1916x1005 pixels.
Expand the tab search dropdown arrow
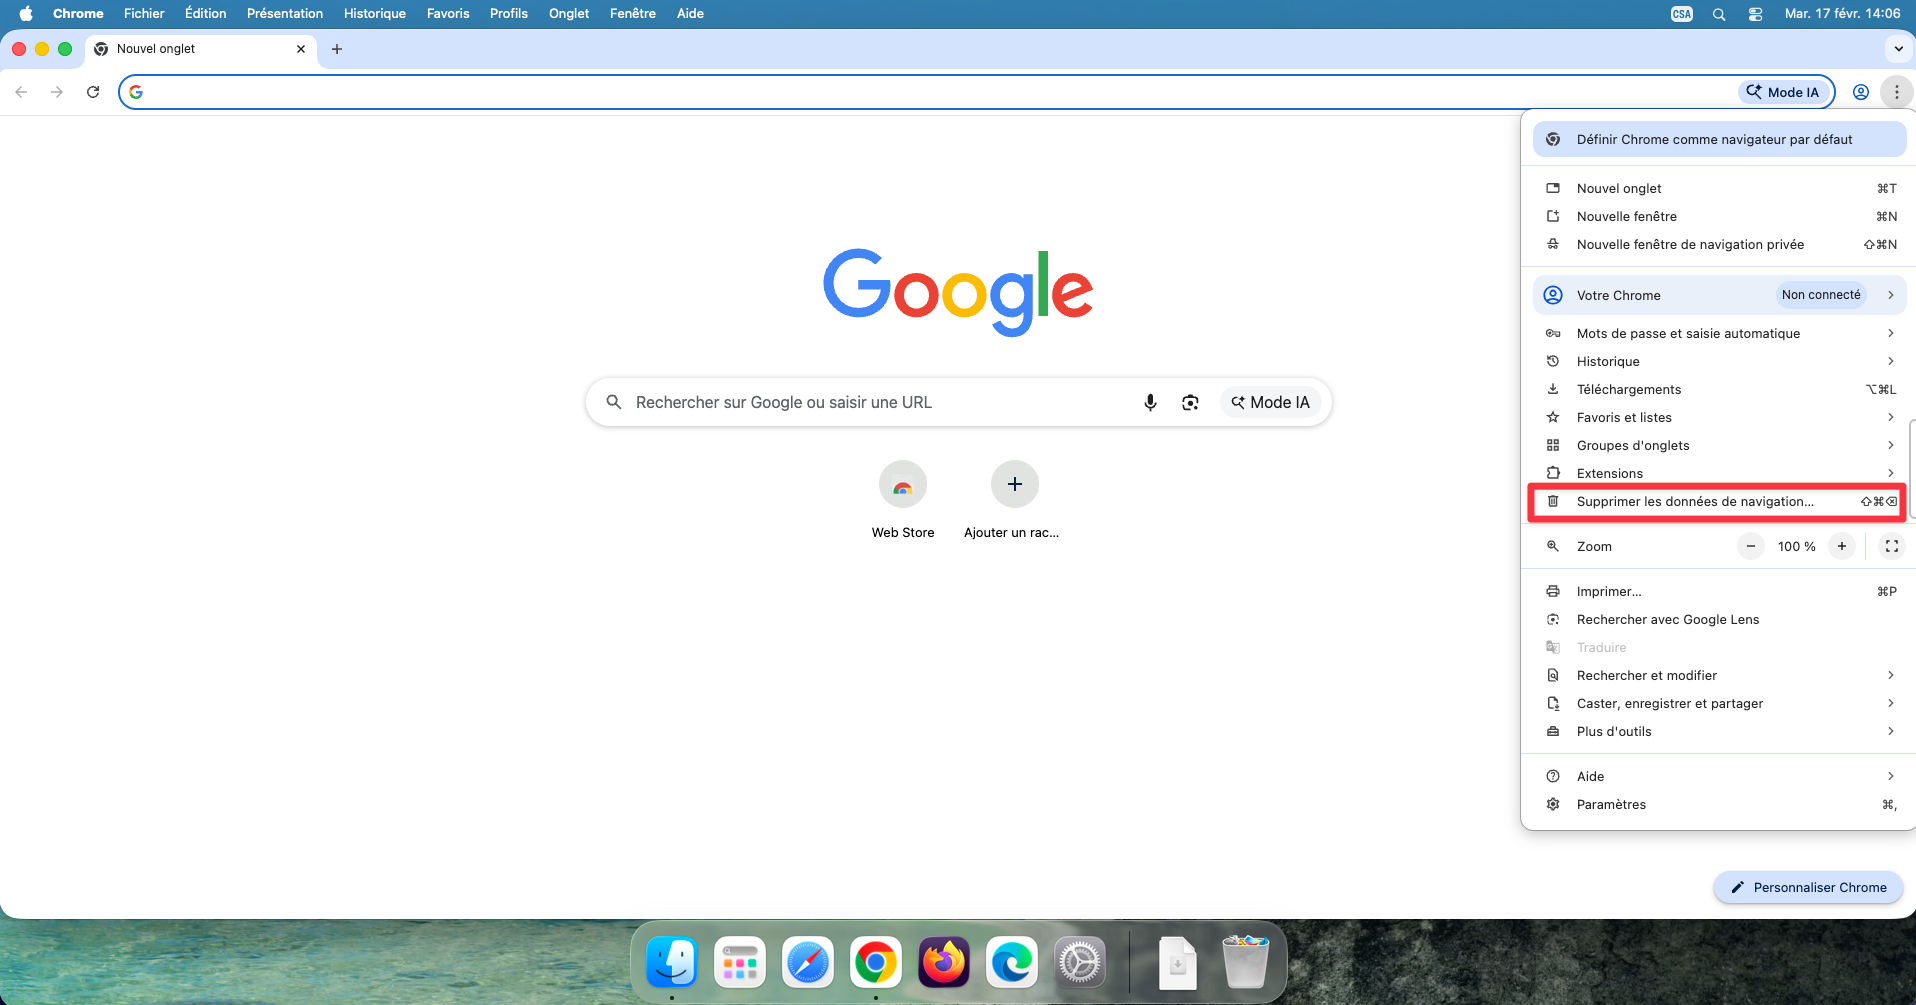[x=1898, y=49]
